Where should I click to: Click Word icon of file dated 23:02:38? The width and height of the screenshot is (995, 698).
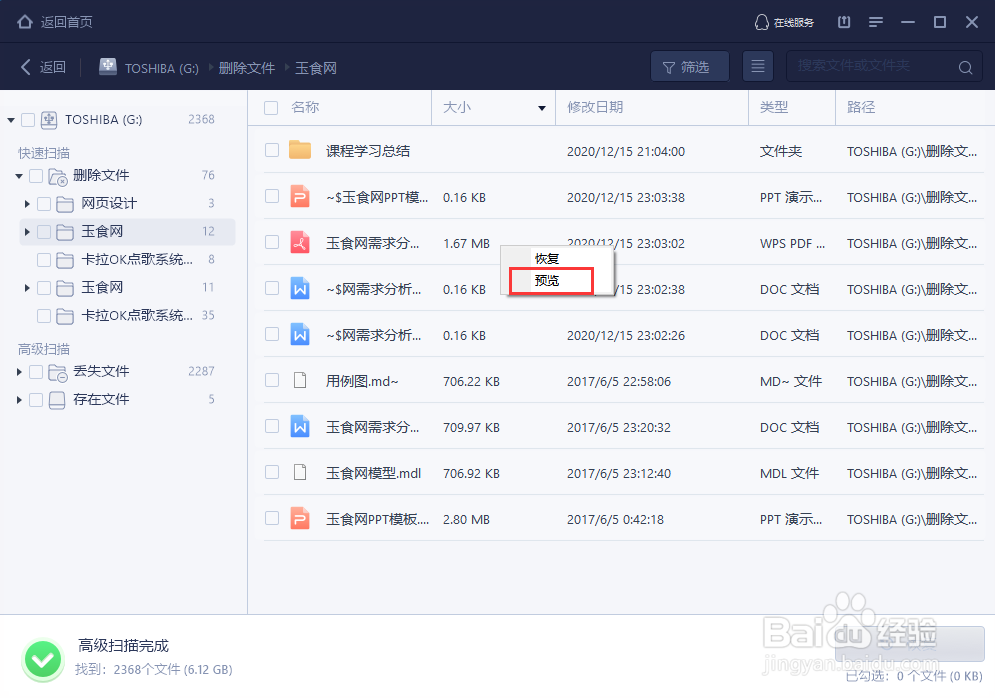point(300,289)
